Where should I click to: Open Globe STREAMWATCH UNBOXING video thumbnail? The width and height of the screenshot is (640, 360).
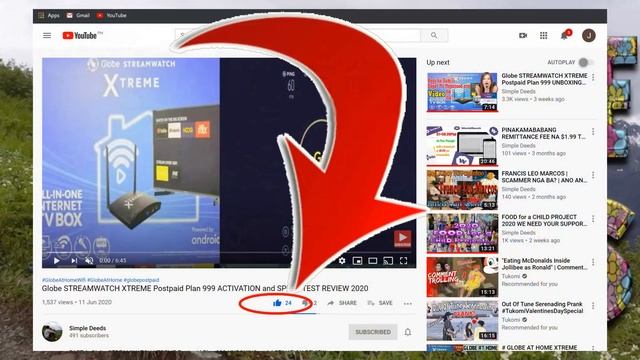point(462,92)
